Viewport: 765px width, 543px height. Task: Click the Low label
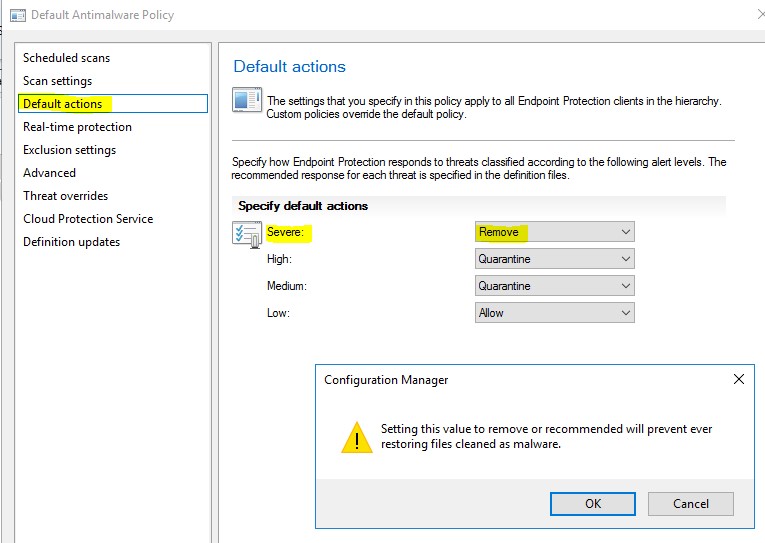(278, 313)
